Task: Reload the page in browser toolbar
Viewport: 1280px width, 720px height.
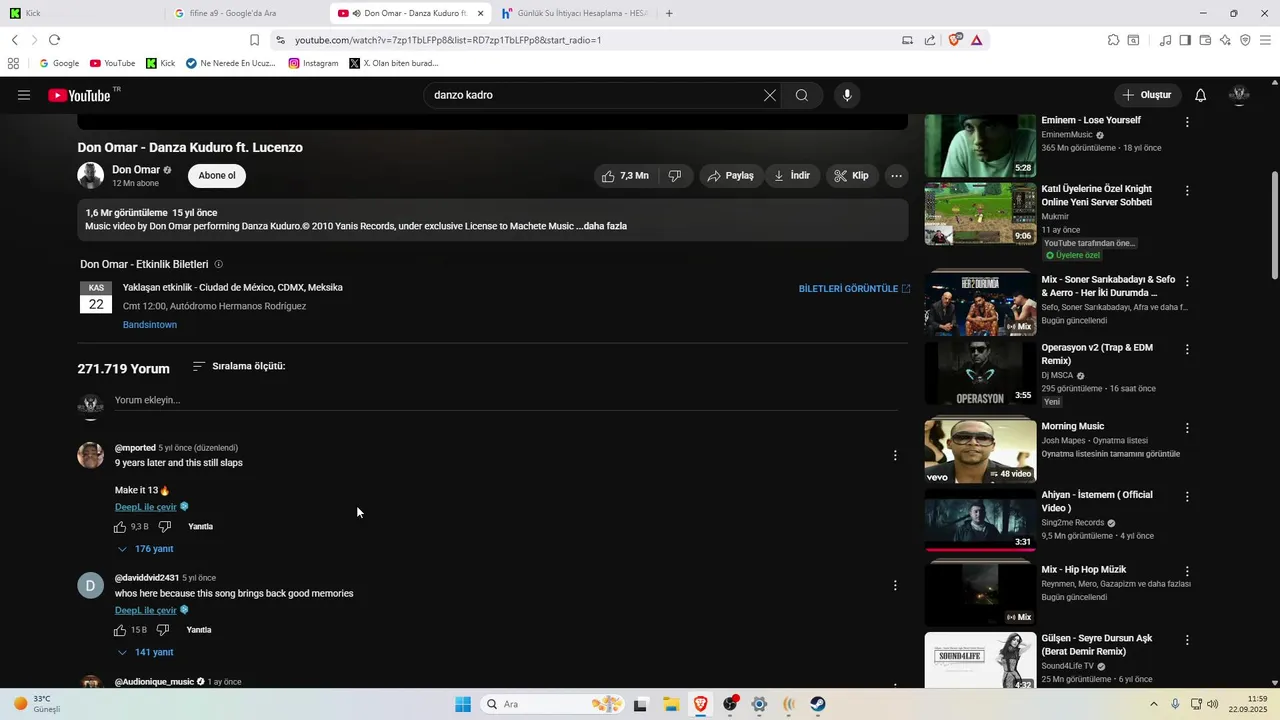Action: pos(54,40)
